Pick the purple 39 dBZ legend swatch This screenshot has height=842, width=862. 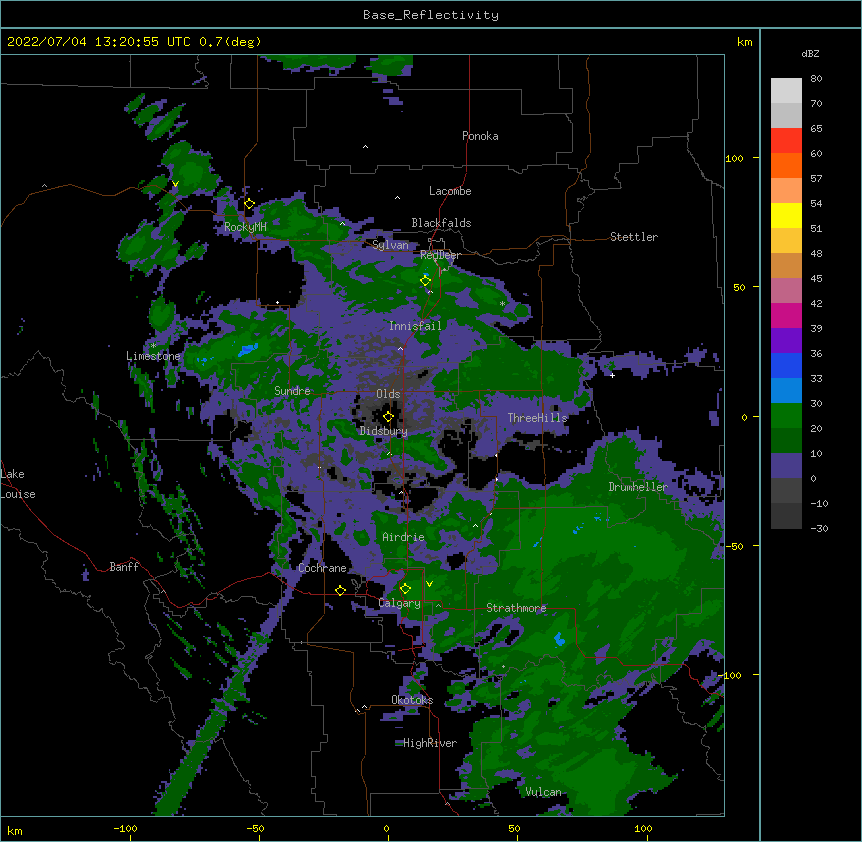pos(786,340)
